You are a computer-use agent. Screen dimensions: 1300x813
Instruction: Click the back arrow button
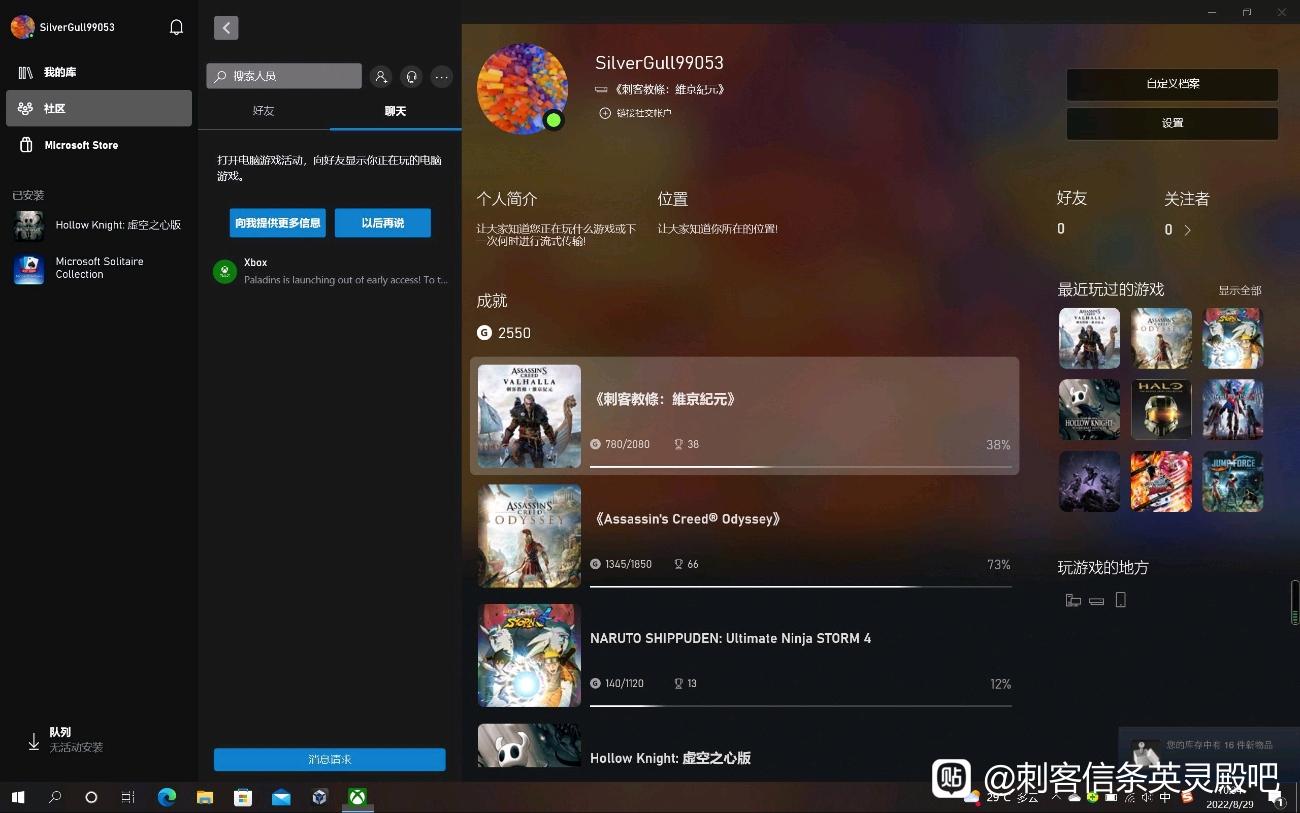(x=226, y=28)
